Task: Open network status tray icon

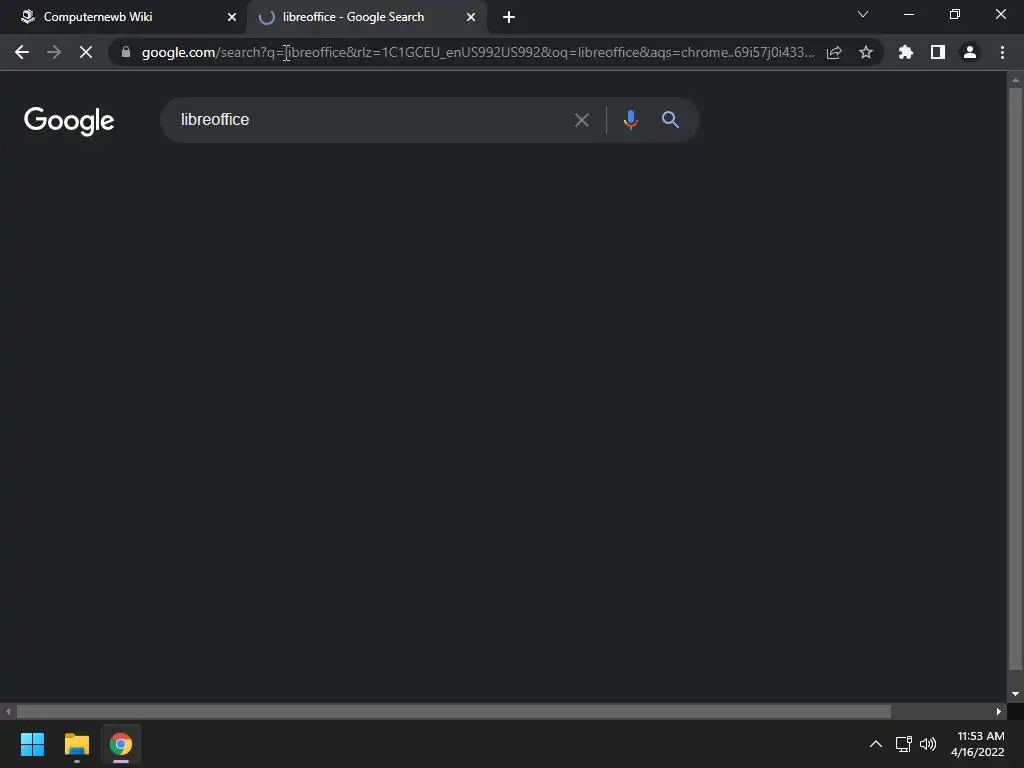Action: point(904,744)
